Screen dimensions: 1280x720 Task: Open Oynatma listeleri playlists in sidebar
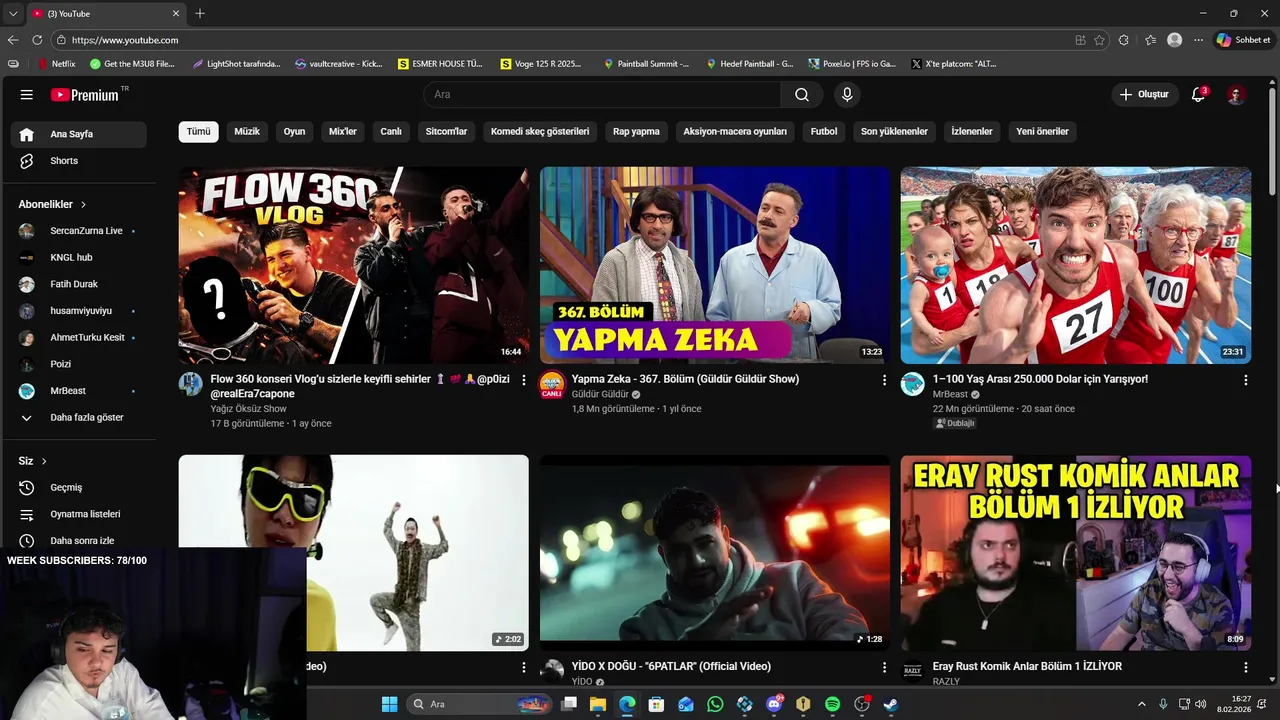pyautogui.click(x=79, y=514)
